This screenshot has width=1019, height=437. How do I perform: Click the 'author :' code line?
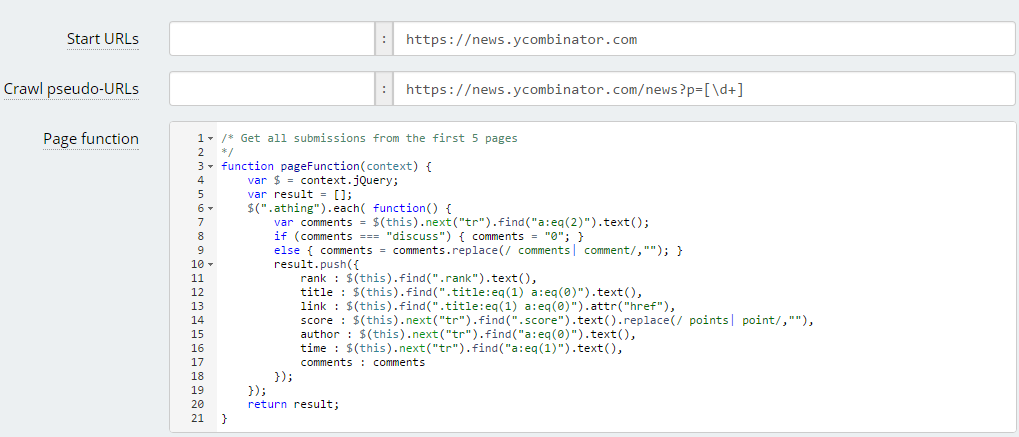467,334
